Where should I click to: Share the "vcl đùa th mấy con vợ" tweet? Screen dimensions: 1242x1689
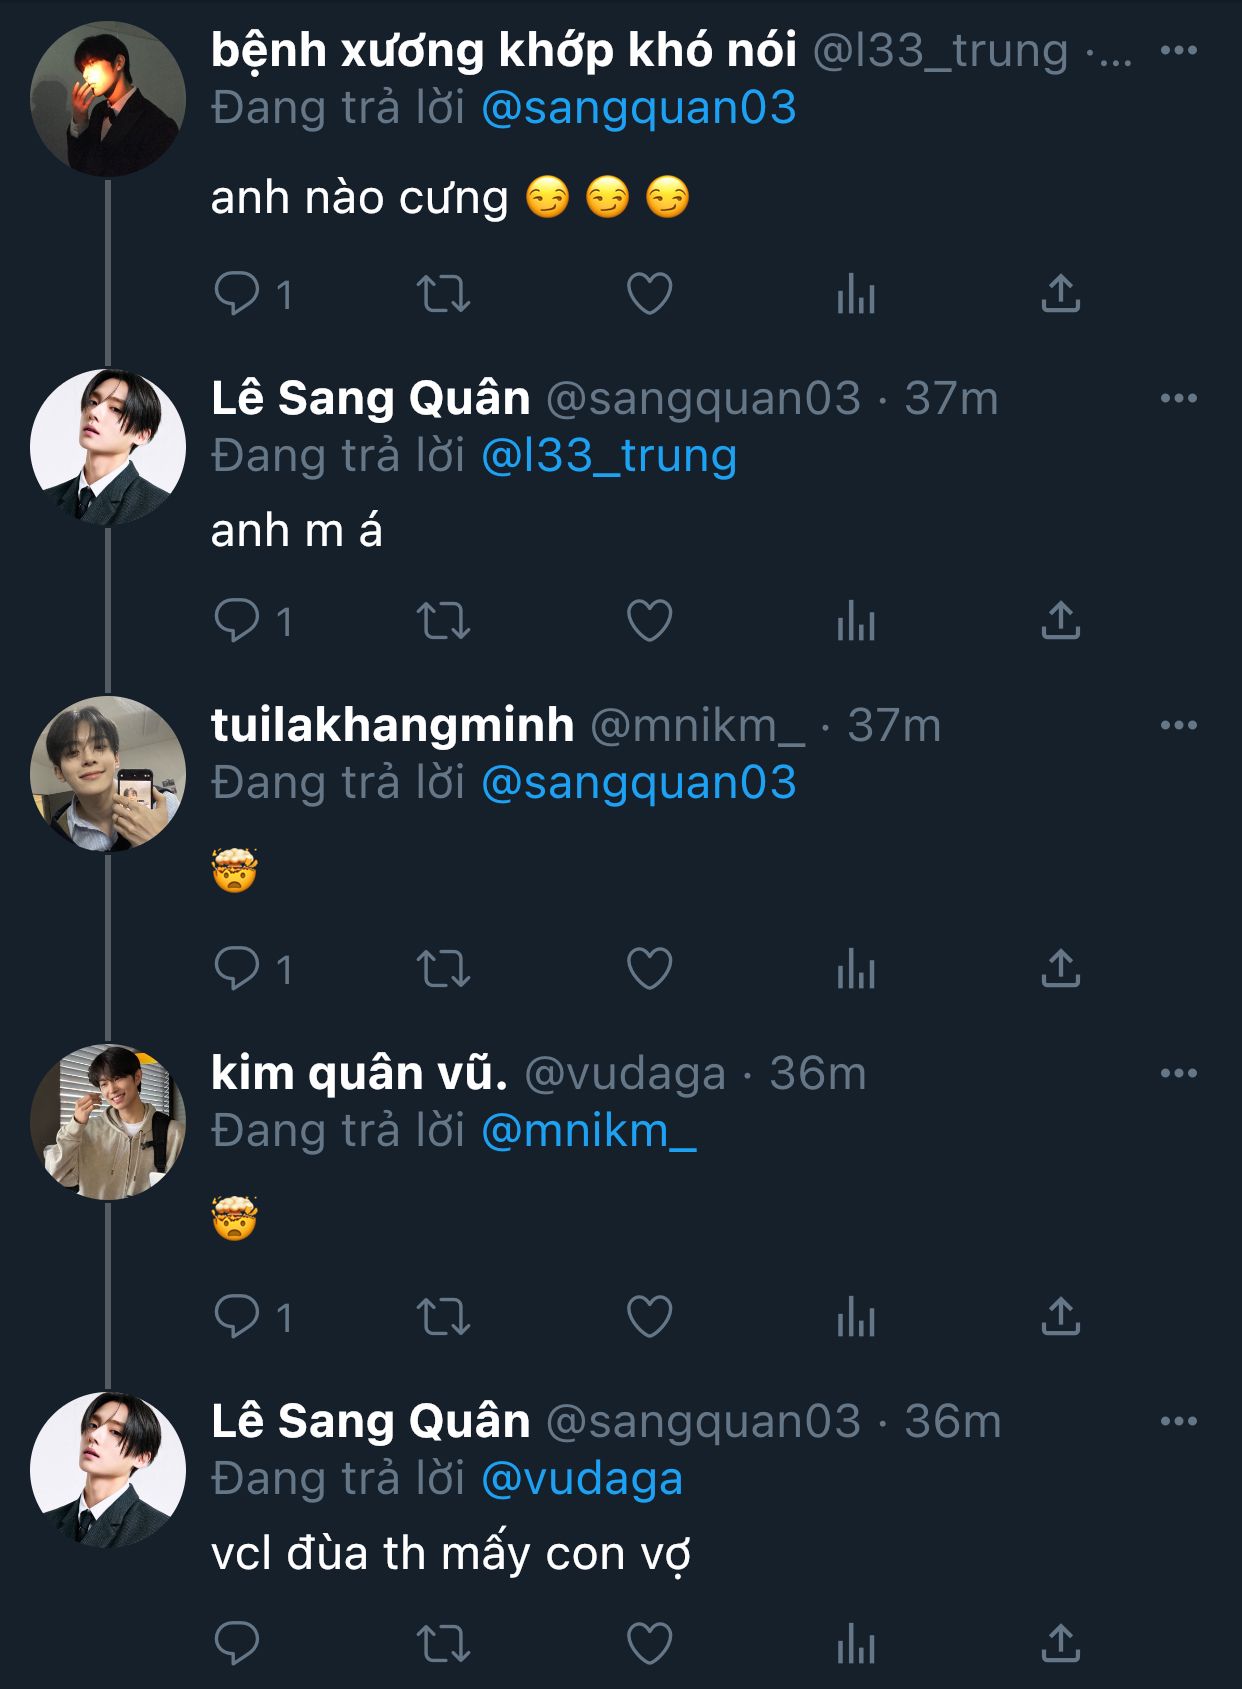click(x=1060, y=1643)
